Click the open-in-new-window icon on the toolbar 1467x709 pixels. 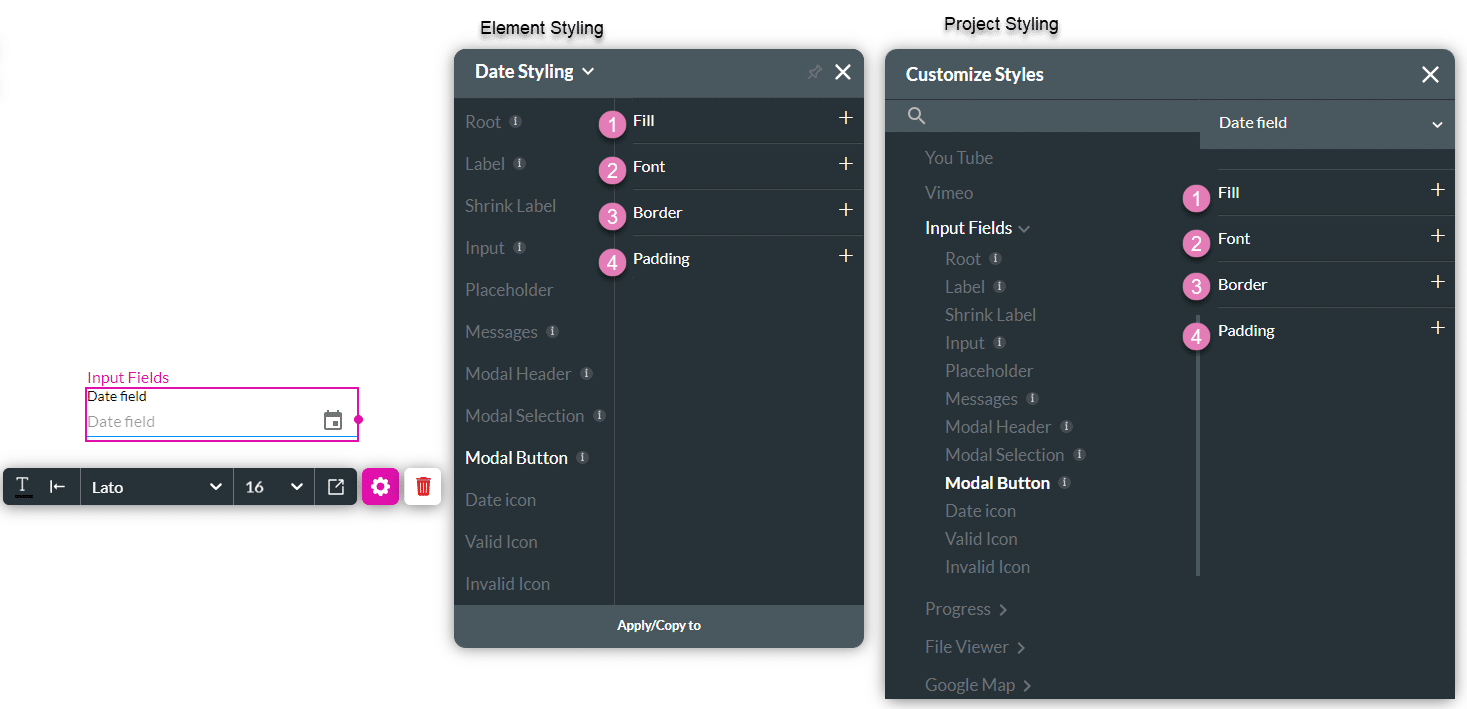tap(336, 486)
